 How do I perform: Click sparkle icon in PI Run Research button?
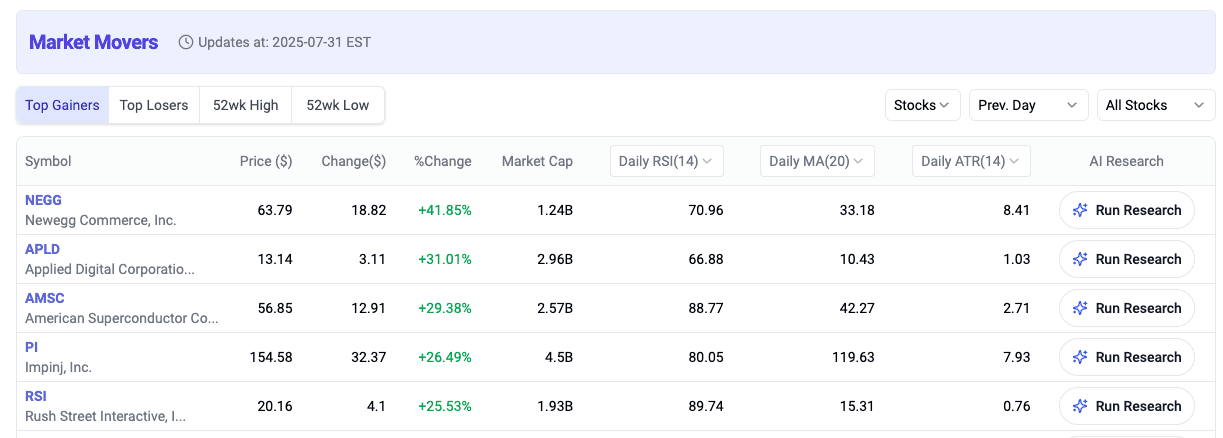(x=1080, y=357)
